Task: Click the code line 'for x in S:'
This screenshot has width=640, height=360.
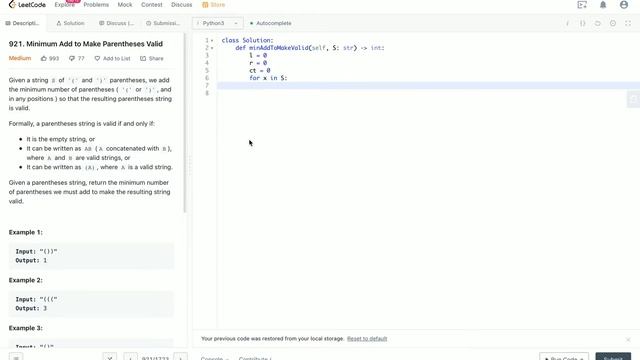Action: 268,78
